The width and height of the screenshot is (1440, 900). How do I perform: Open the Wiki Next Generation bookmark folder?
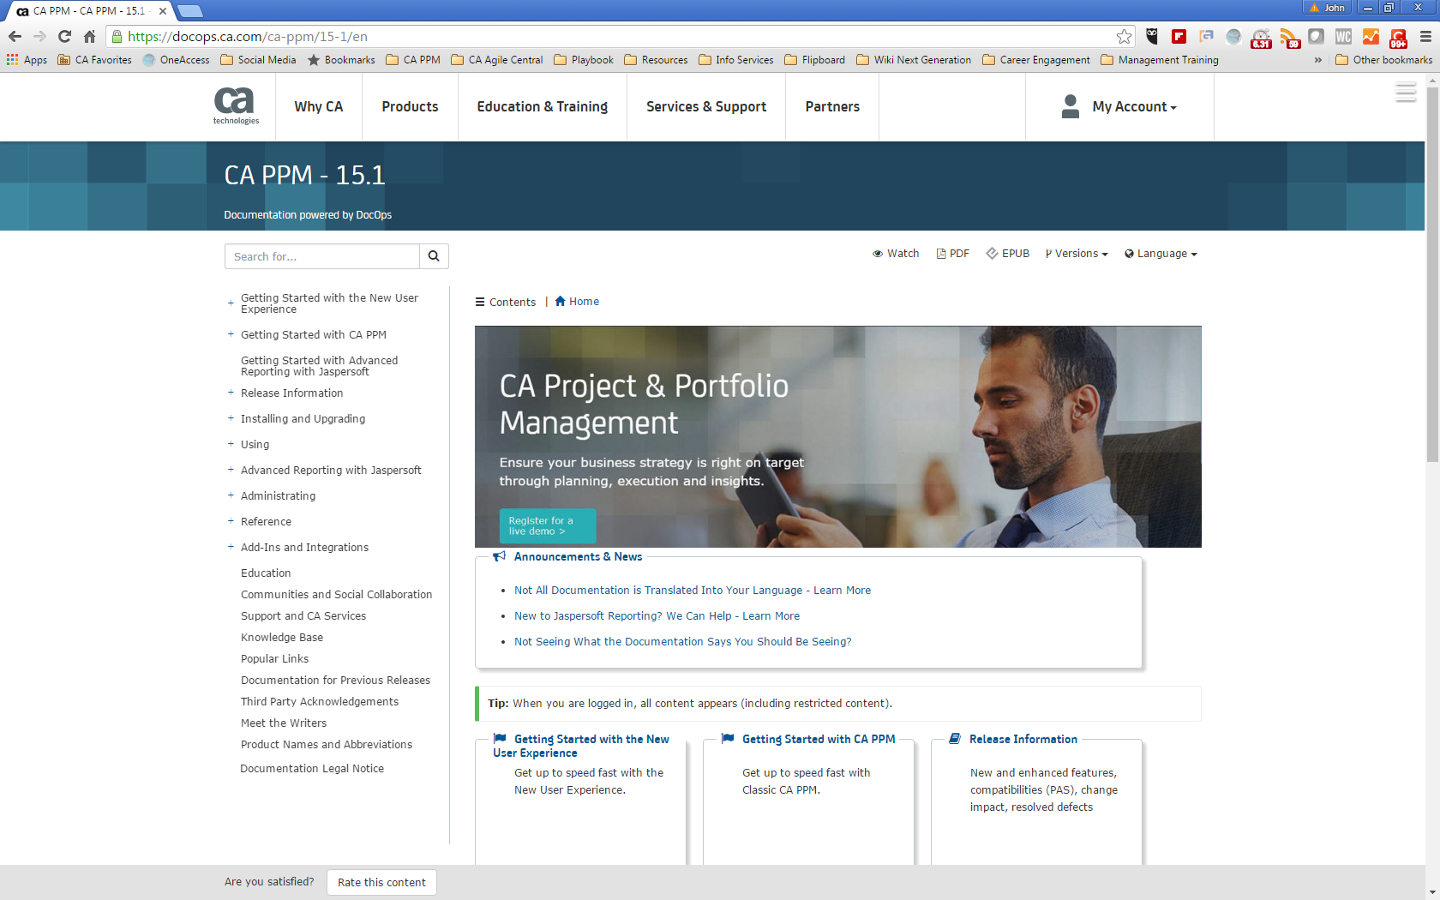coord(914,60)
